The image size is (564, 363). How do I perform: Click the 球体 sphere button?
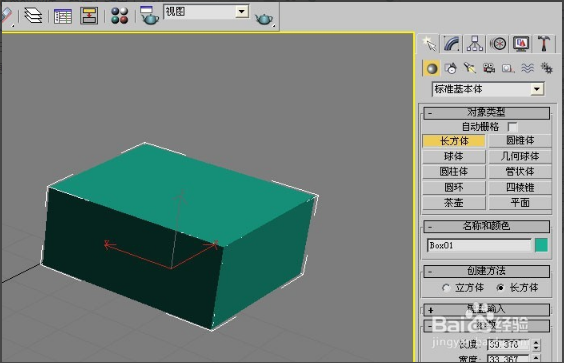(454, 156)
